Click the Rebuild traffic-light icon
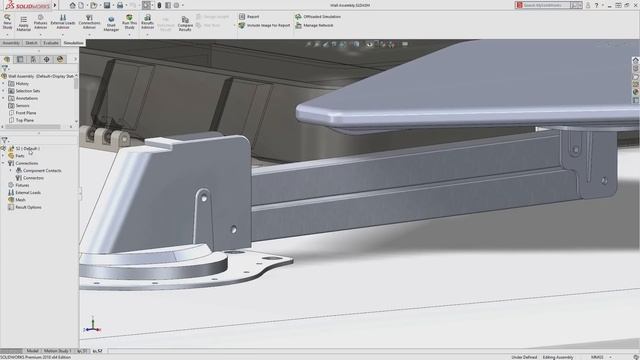Image resolution: width=640 pixels, height=360 pixels. point(159,5)
